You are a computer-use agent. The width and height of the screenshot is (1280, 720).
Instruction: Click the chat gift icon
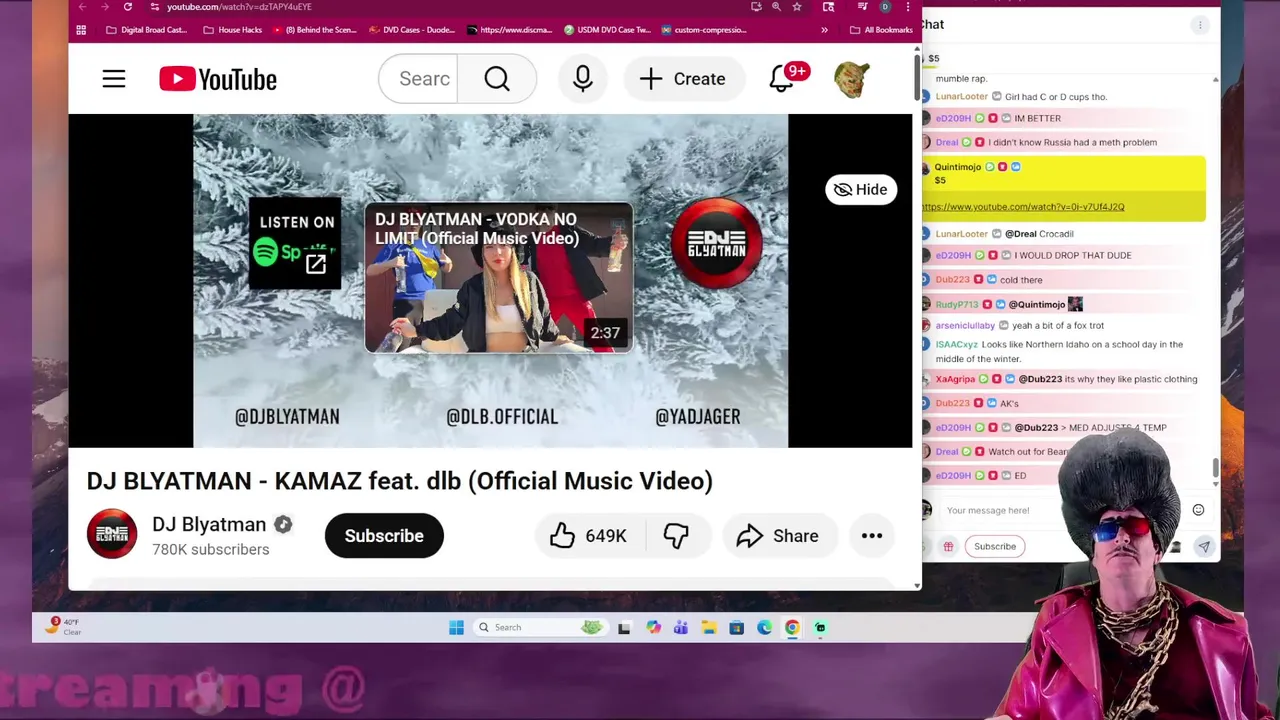click(x=948, y=546)
